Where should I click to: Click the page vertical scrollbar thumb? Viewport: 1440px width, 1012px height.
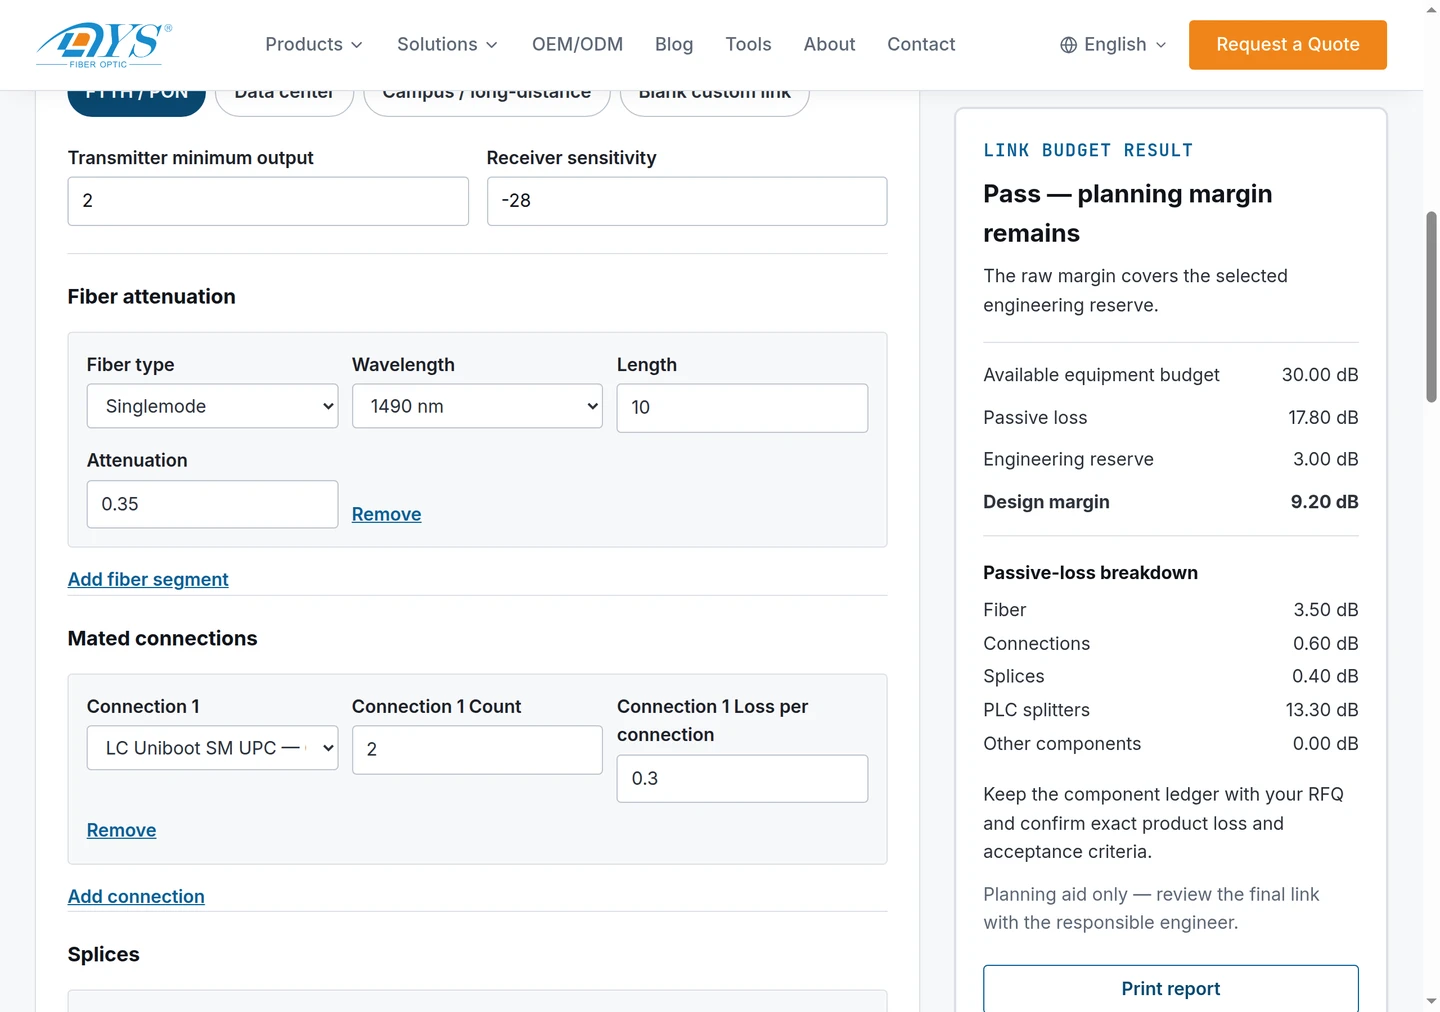[x=1431, y=307]
